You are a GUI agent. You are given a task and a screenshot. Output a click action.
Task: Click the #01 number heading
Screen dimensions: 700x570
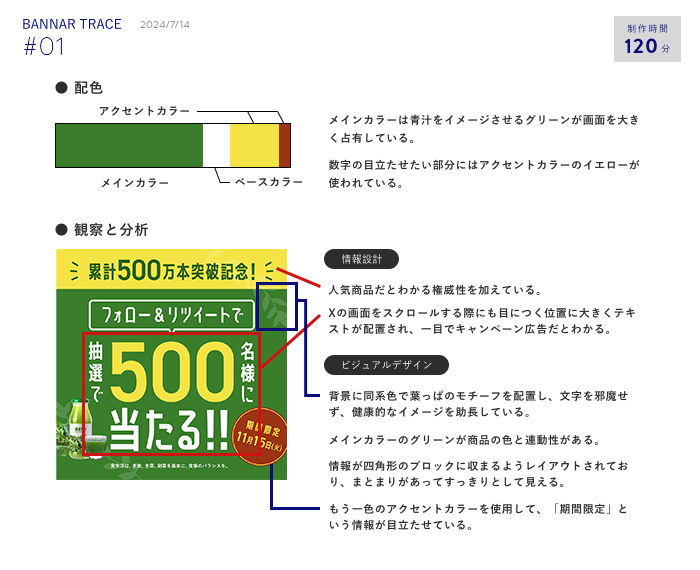[44, 47]
